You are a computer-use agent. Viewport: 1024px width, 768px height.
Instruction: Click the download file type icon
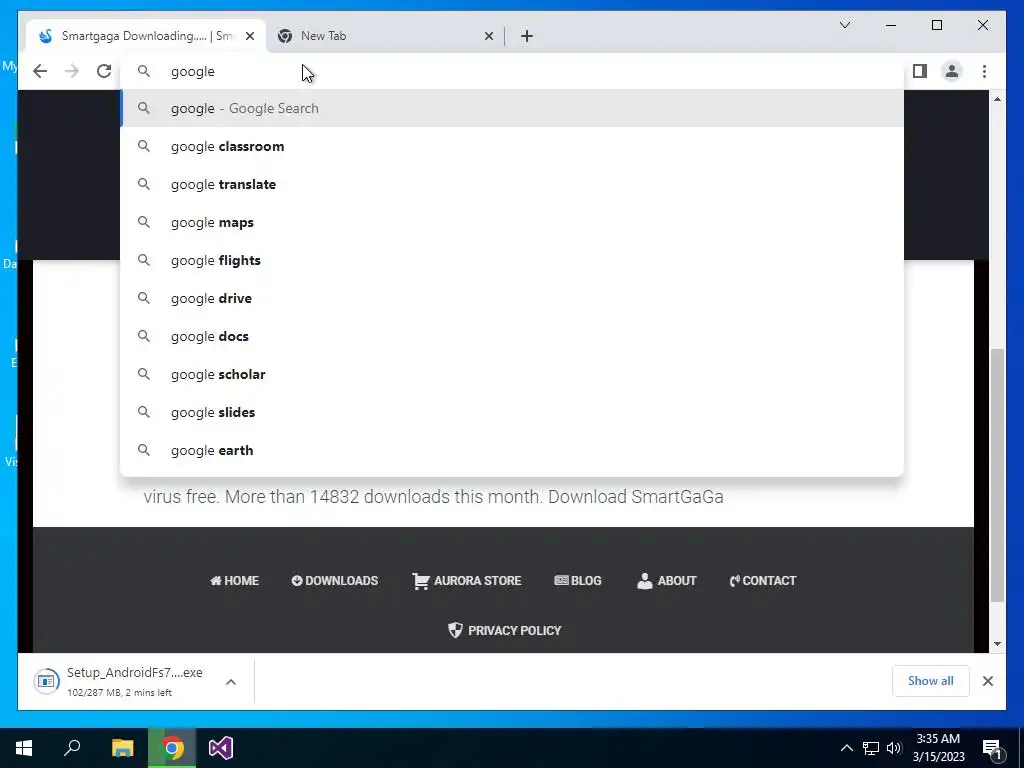pos(46,681)
